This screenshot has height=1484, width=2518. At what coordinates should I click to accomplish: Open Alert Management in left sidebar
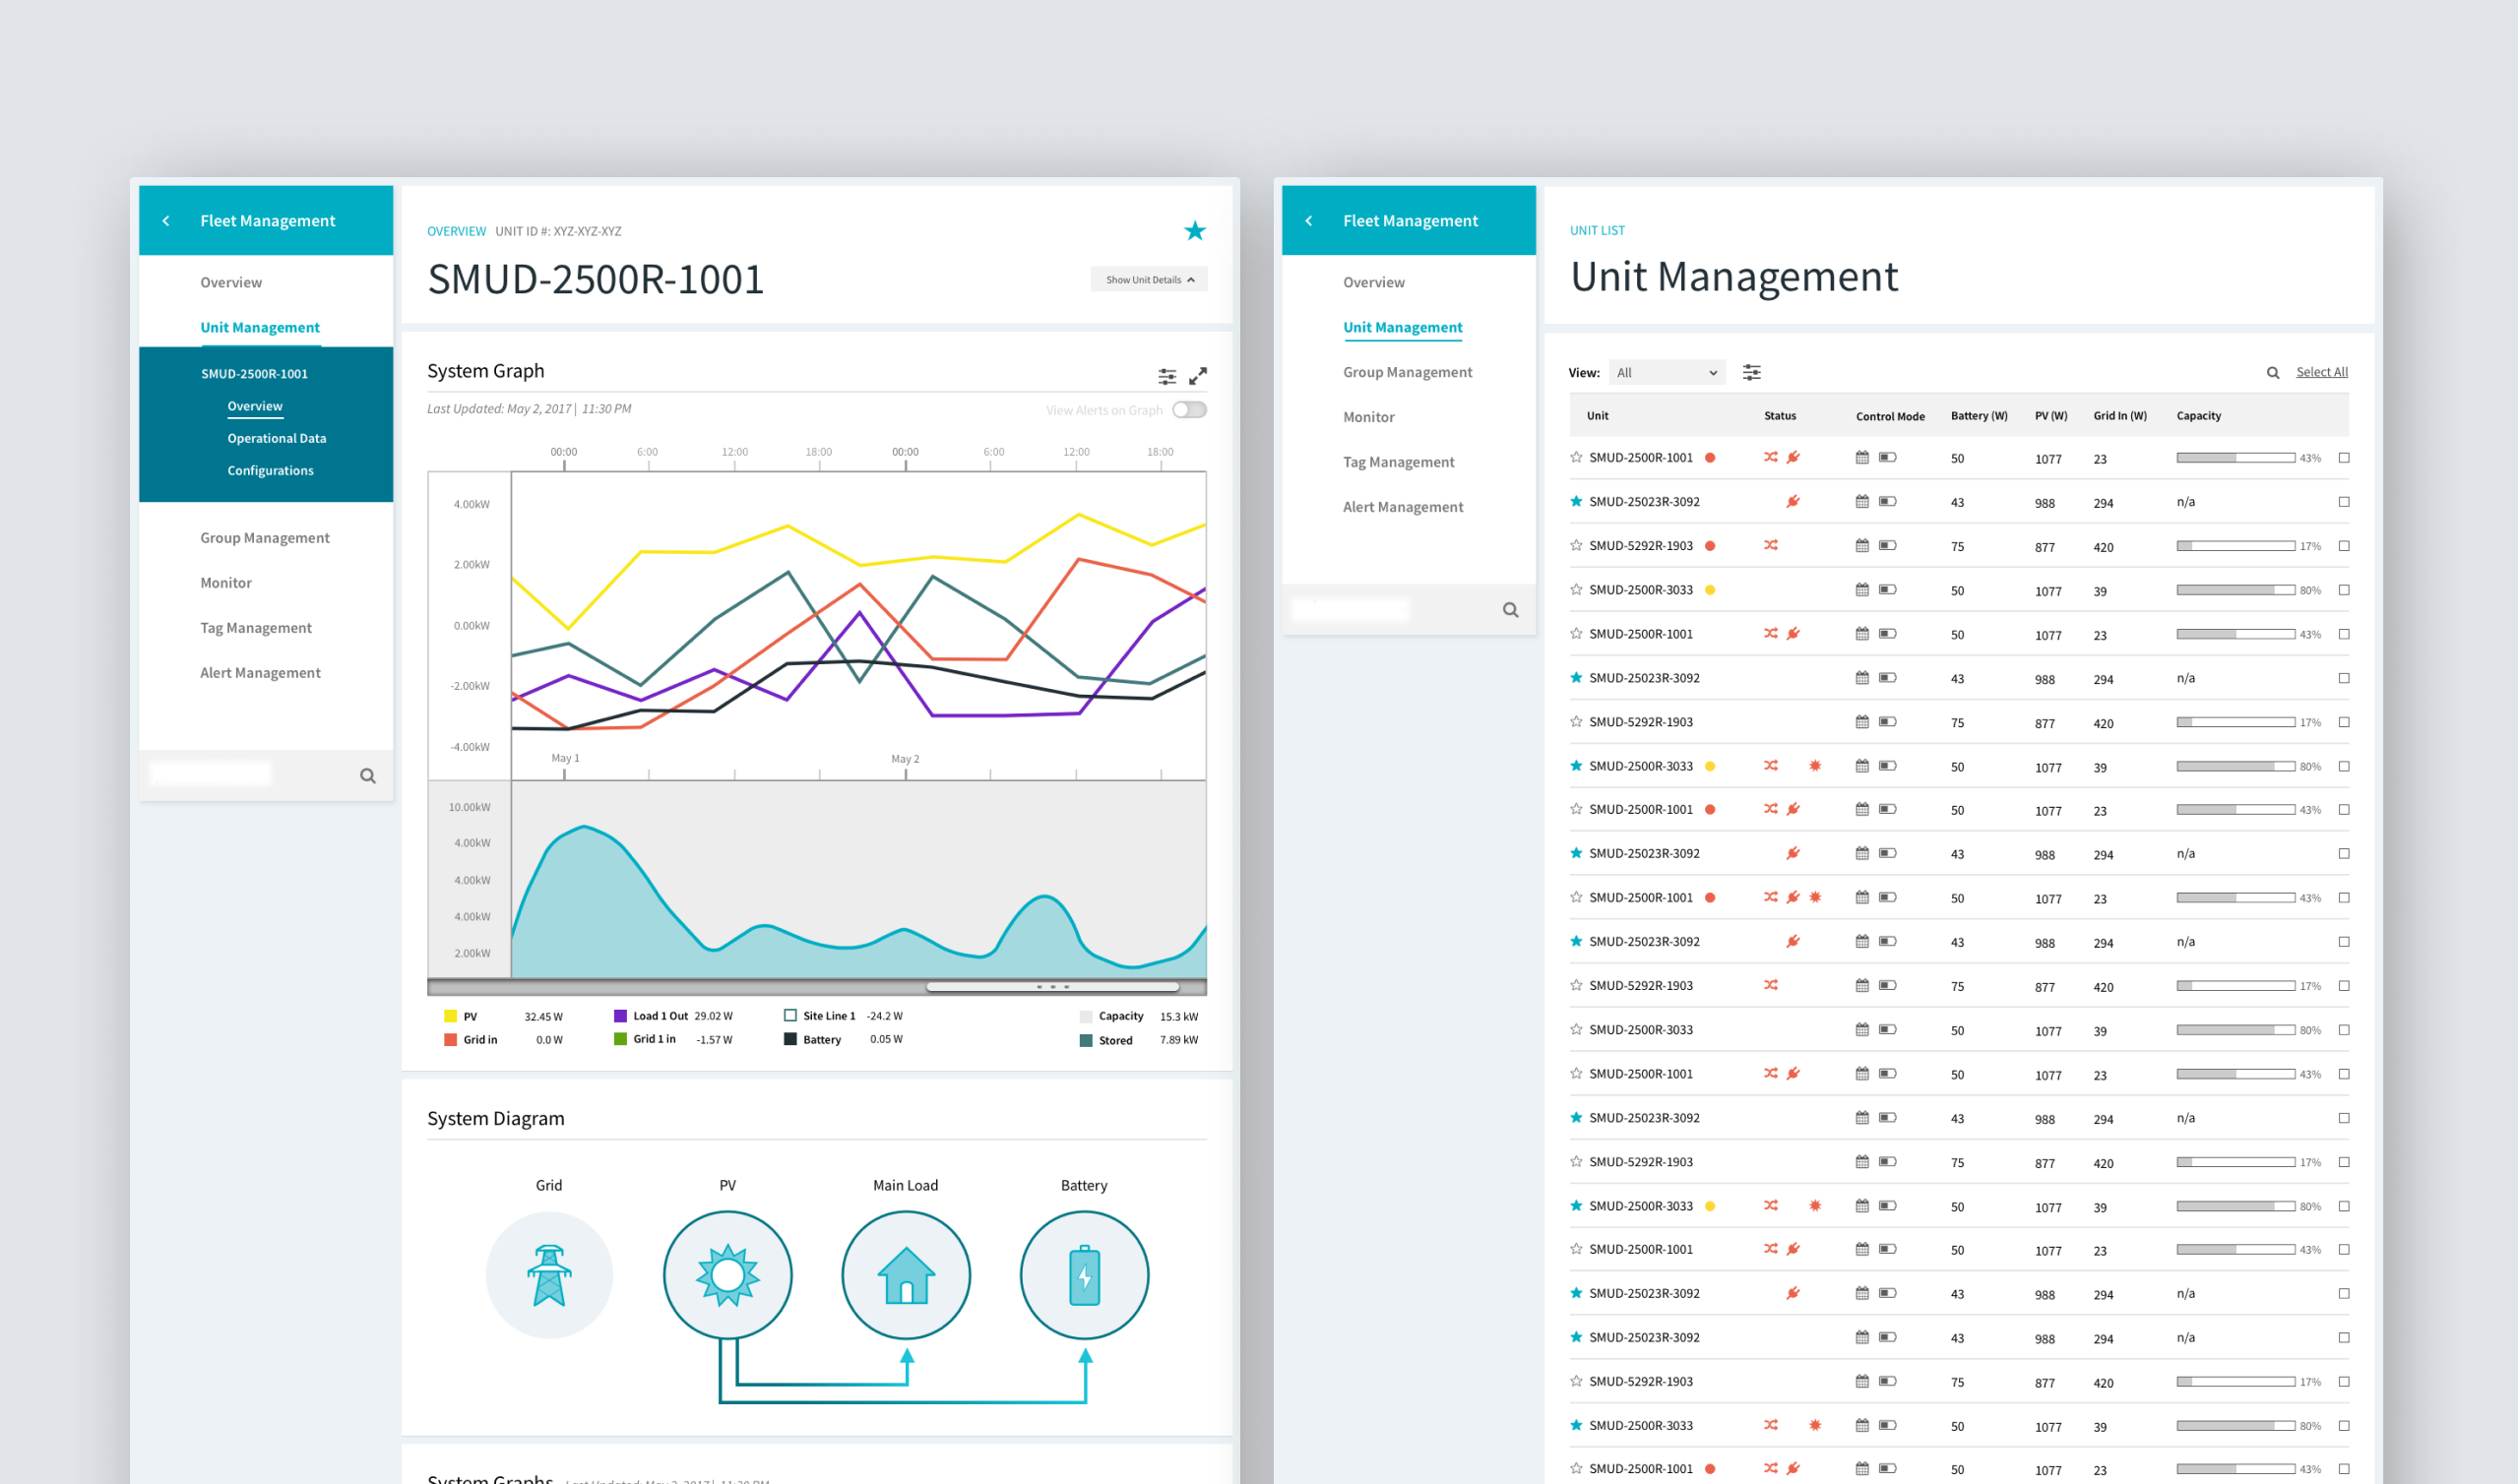(260, 673)
